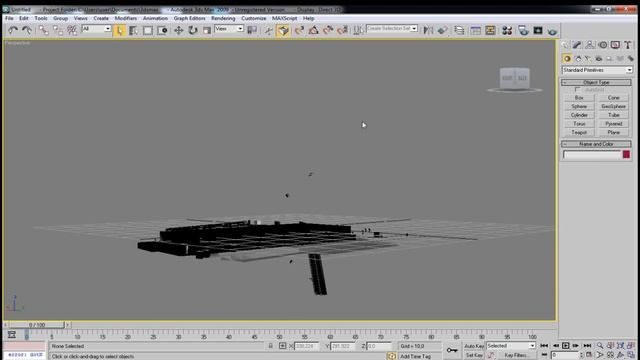
Task: Click the Align tool icon
Action: (442, 30)
